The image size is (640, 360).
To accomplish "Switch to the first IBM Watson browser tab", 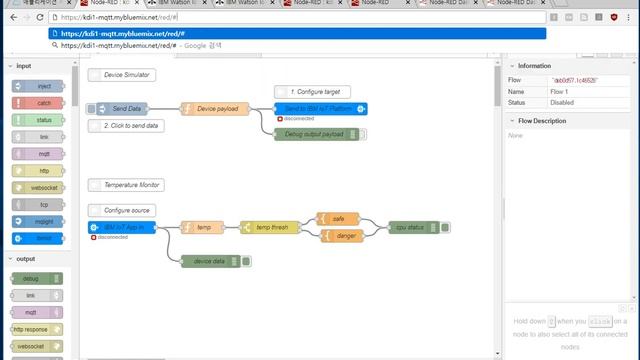I will pyautogui.click(x=177, y=3).
